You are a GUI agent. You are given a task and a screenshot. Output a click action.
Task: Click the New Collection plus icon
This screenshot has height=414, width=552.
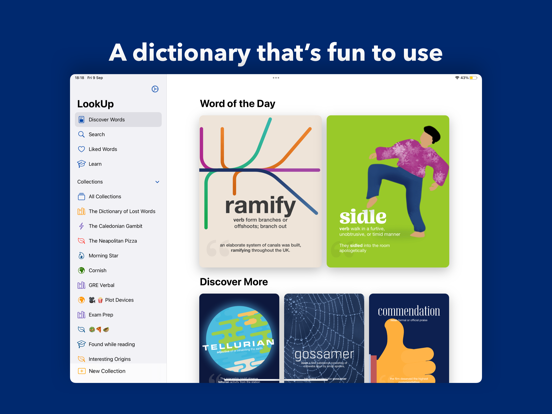tap(81, 371)
